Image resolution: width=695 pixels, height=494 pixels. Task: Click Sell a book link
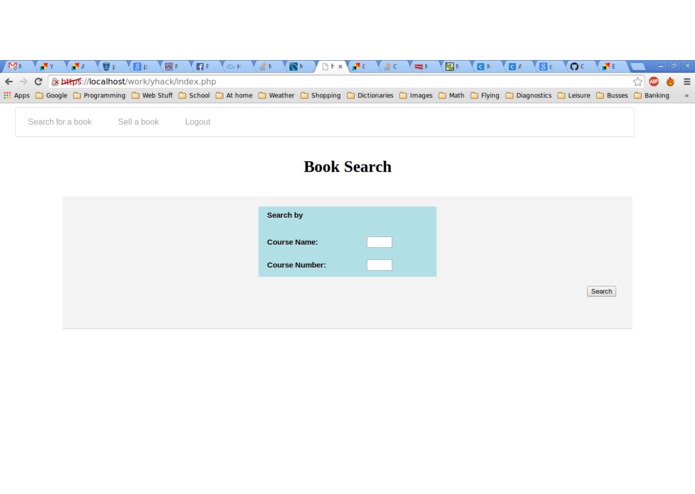click(138, 122)
